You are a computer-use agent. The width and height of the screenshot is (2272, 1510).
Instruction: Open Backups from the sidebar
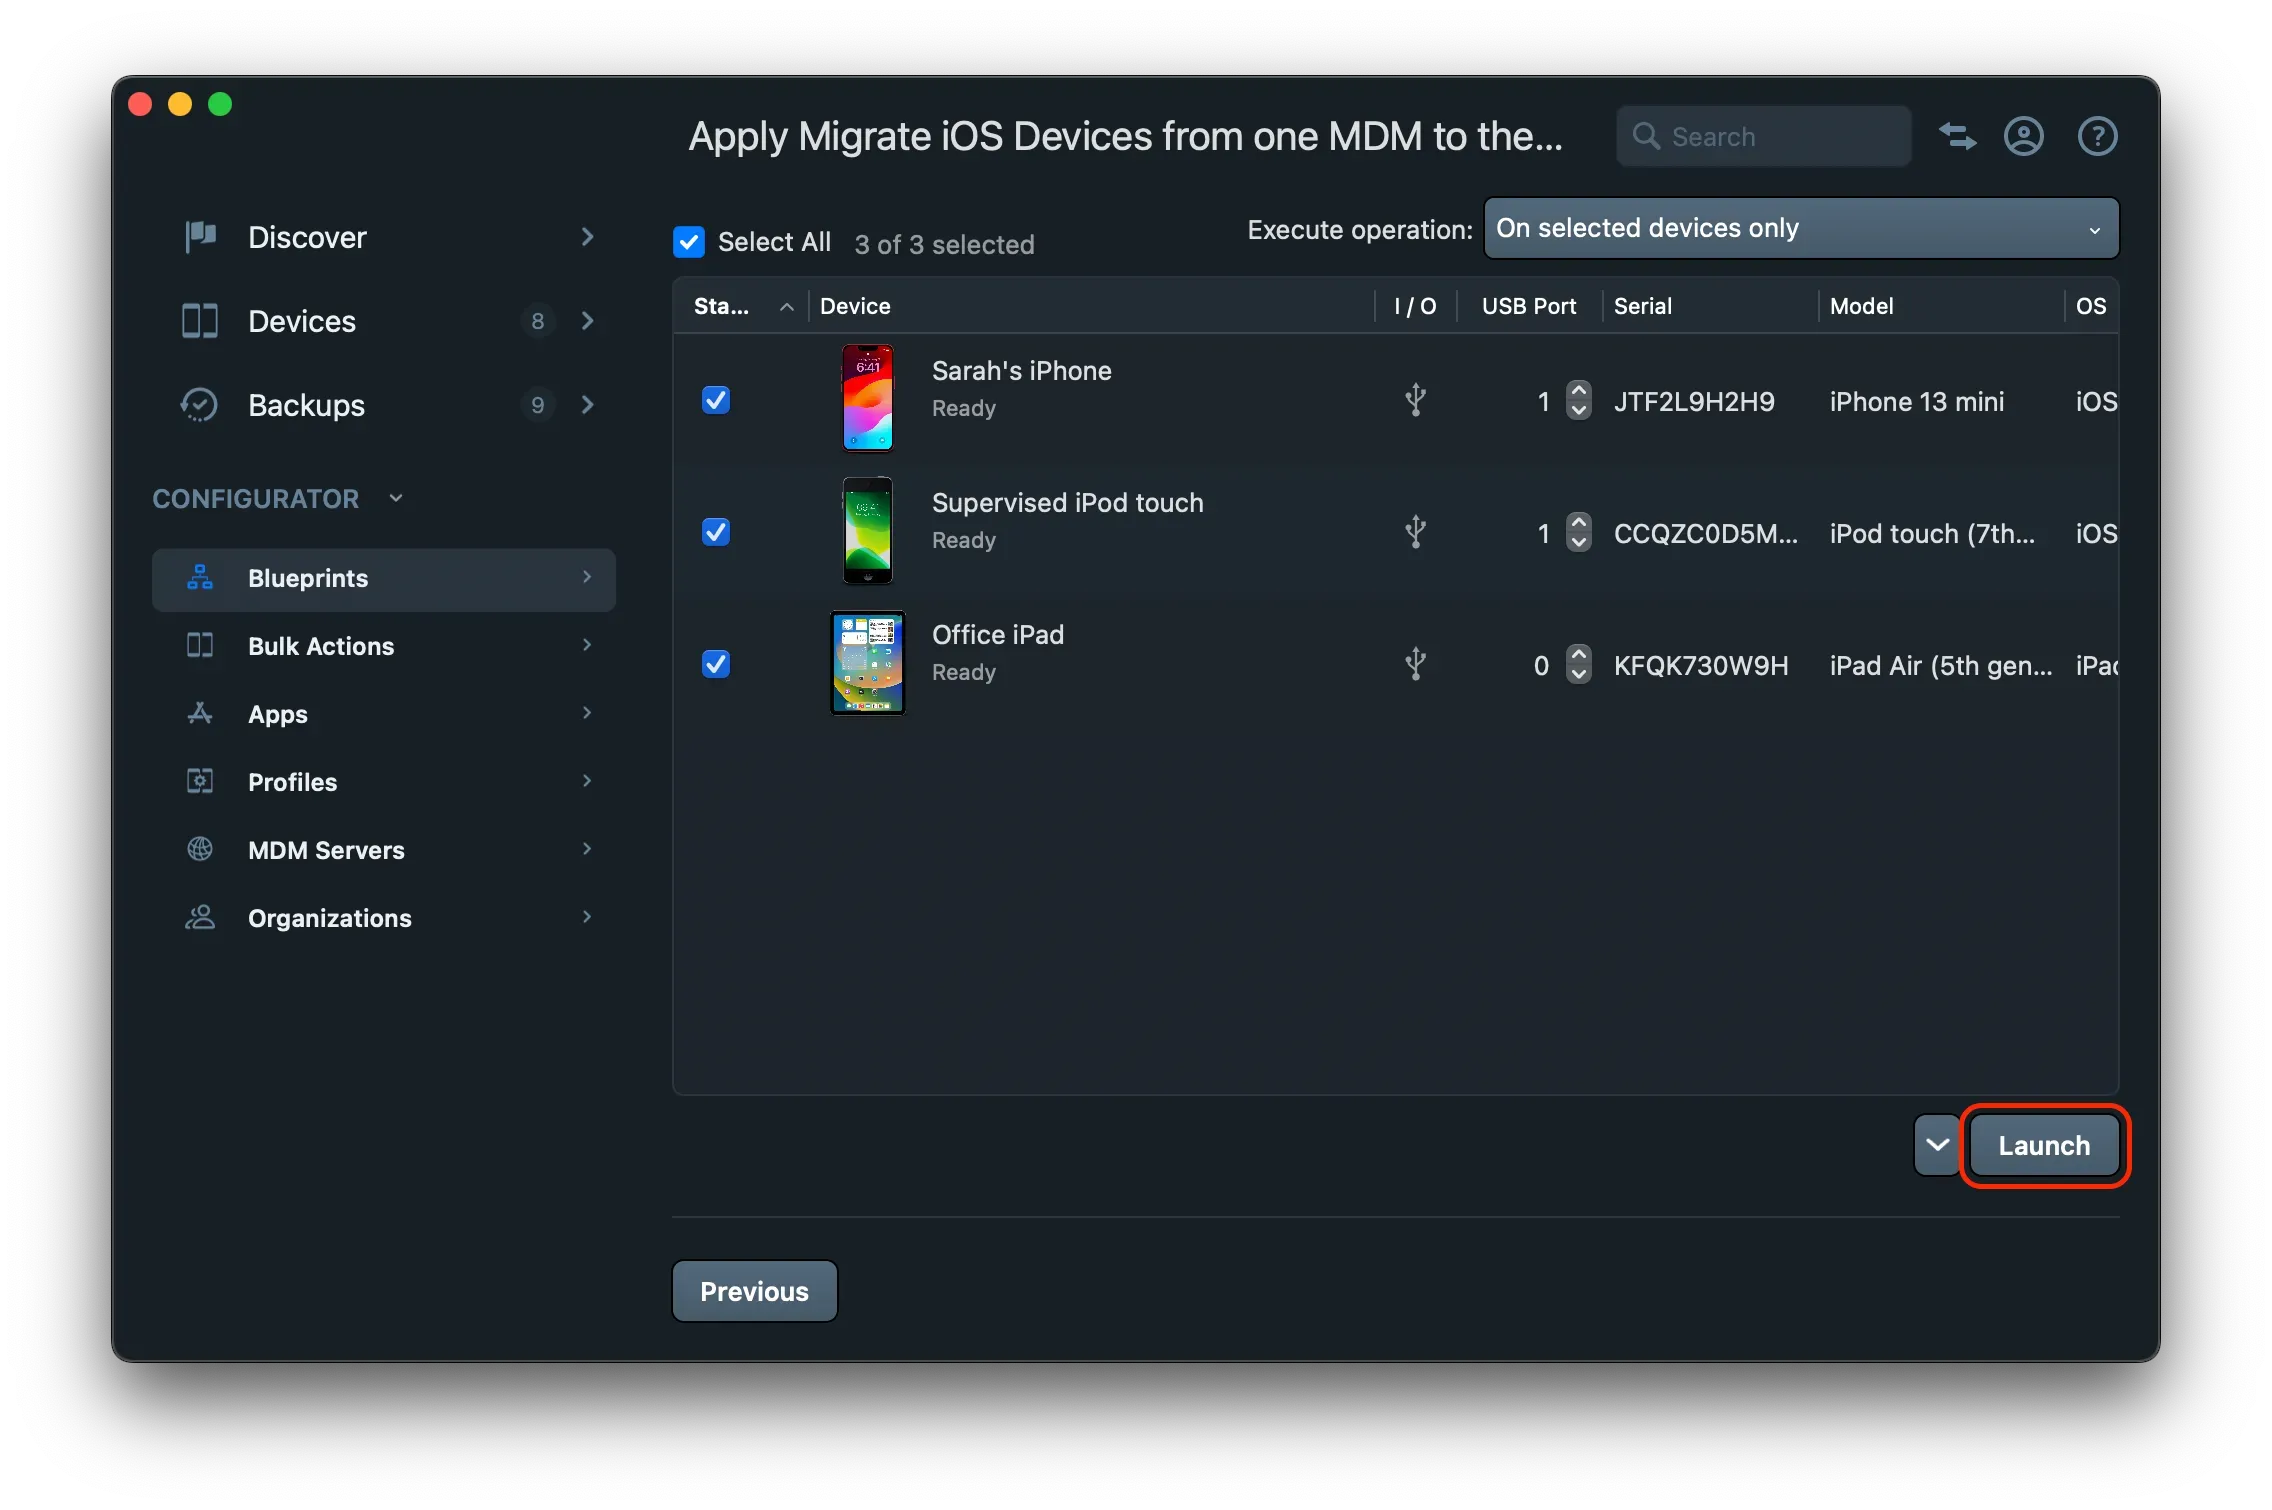click(x=304, y=405)
